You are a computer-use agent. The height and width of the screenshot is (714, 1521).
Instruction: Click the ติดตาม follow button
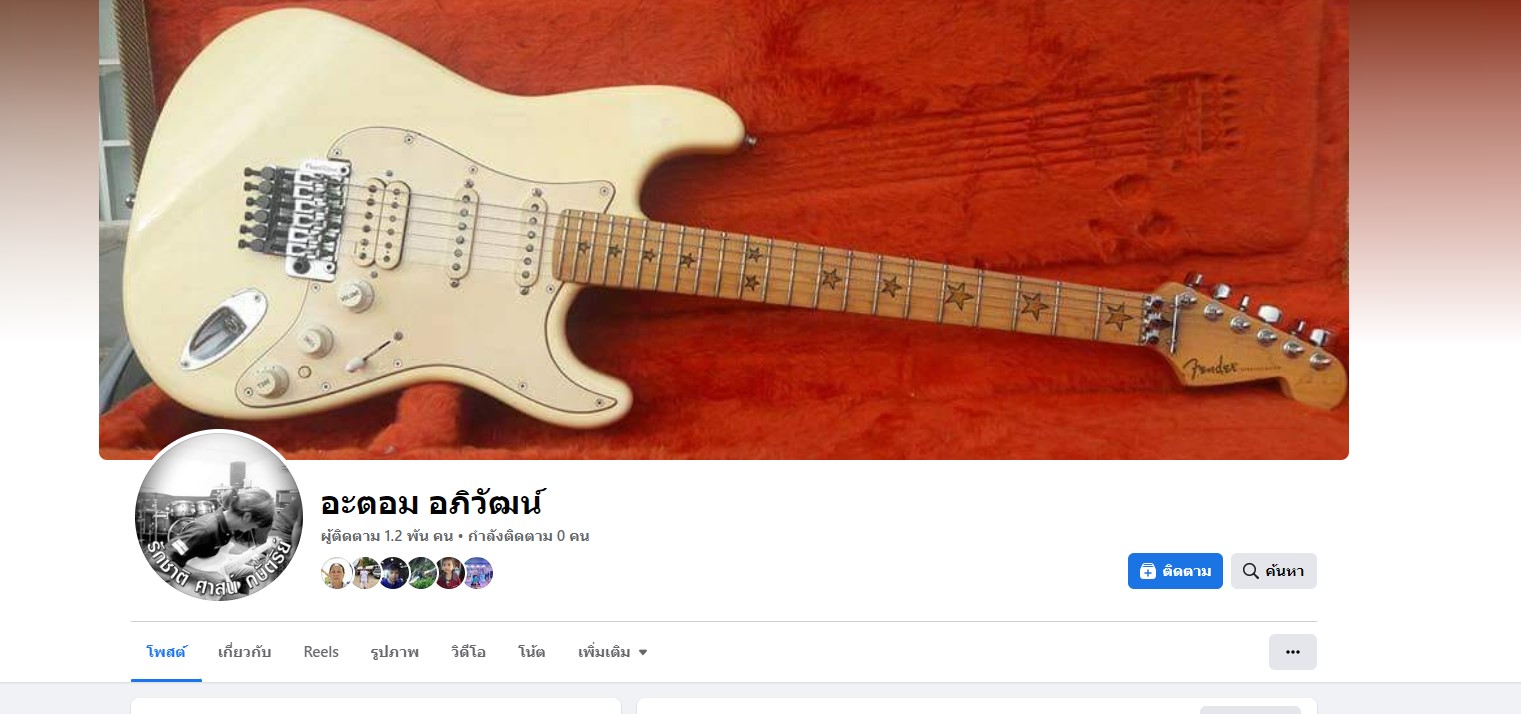point(1174,571)
